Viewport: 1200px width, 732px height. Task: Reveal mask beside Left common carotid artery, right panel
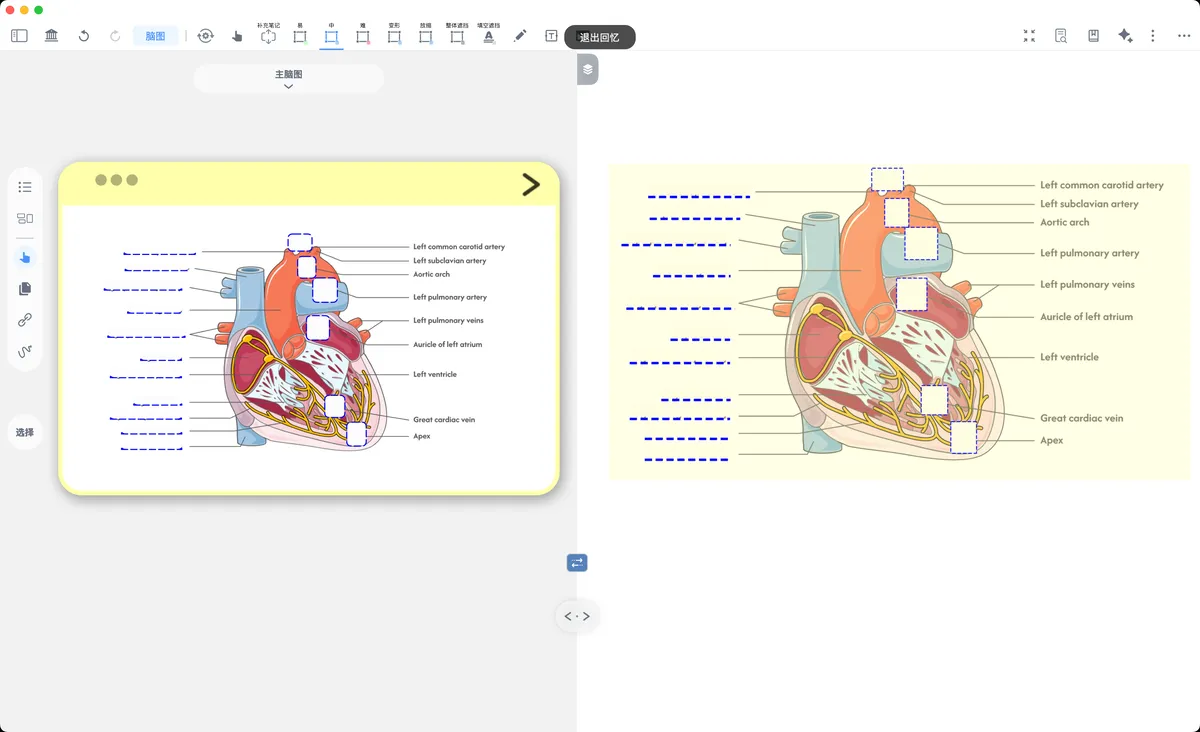click(x=887, y=180)
